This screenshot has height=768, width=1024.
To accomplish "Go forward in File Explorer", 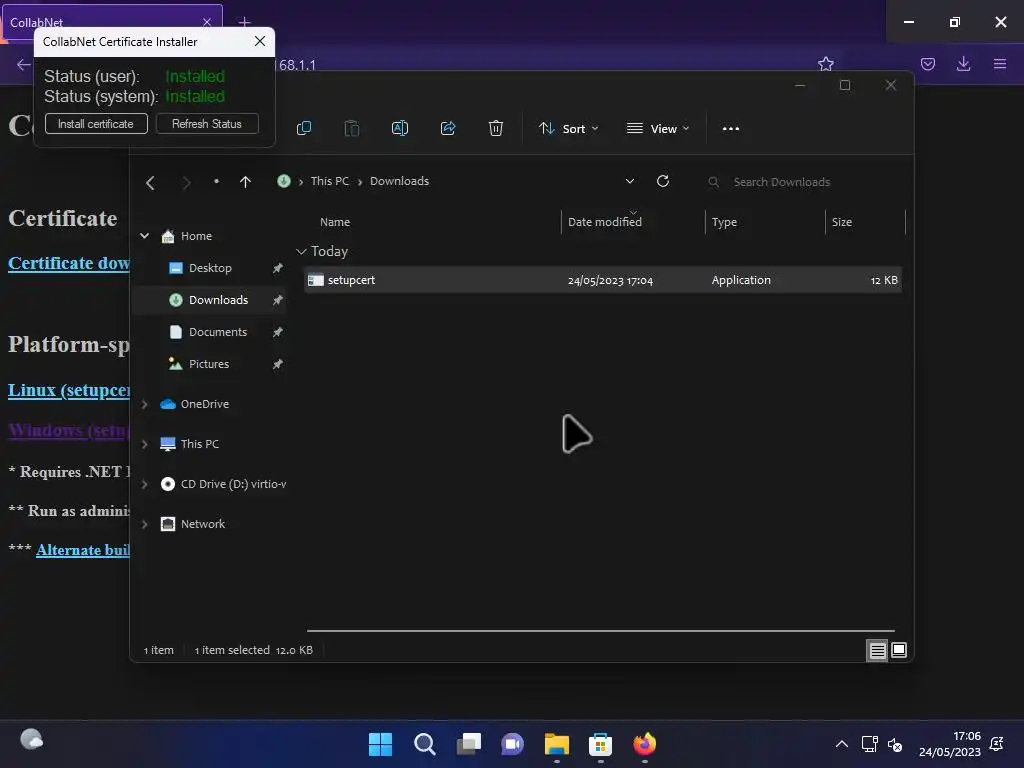I will coord(186,183).
